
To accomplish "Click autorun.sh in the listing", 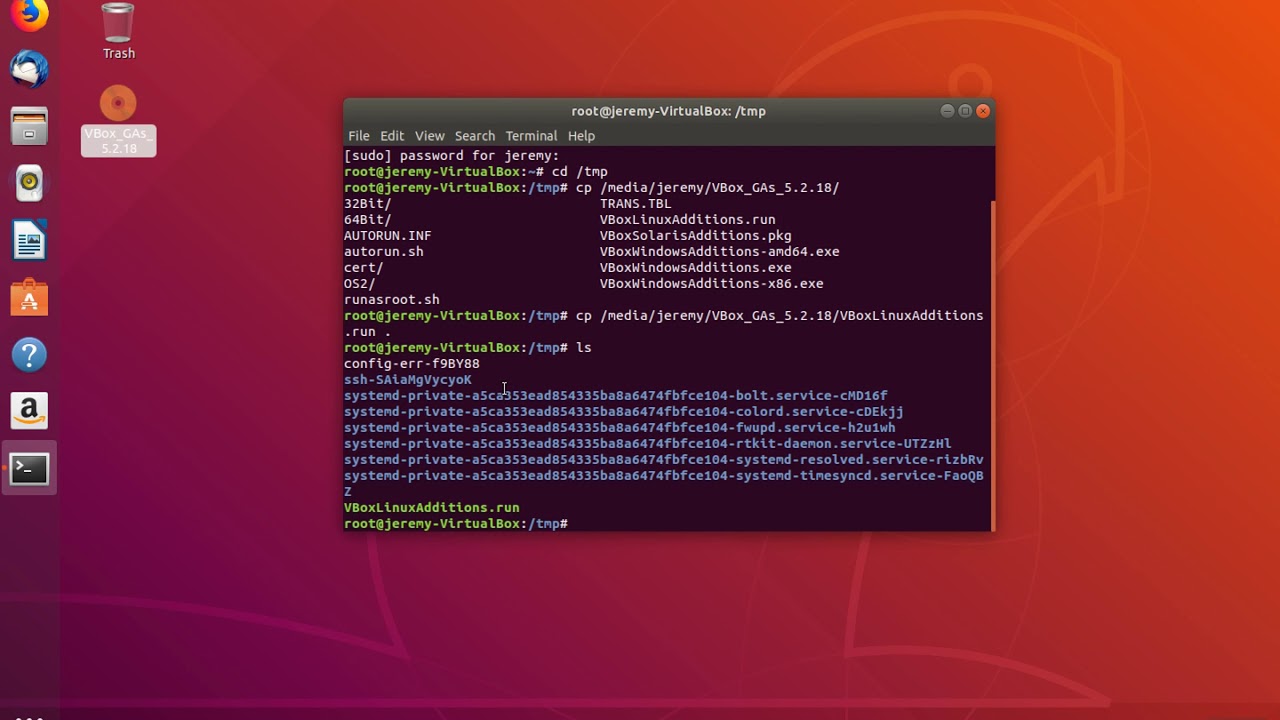I will tap(384, 252).
